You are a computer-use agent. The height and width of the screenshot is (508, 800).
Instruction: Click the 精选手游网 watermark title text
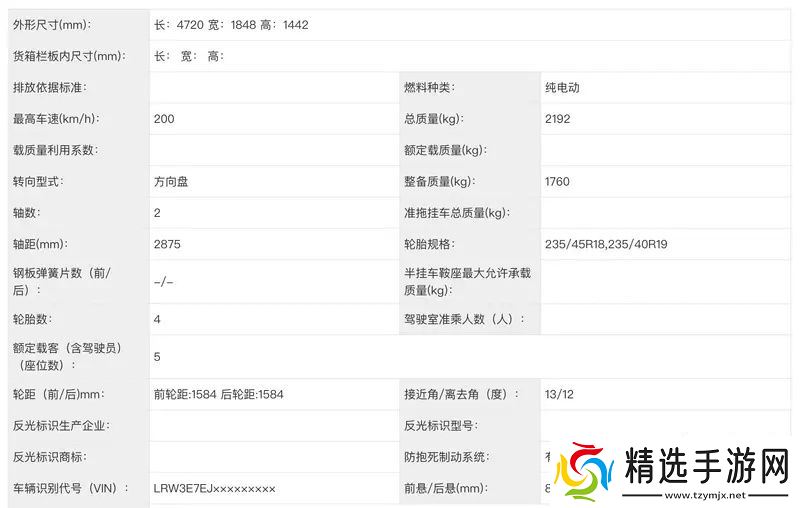(x=706, y=465)
